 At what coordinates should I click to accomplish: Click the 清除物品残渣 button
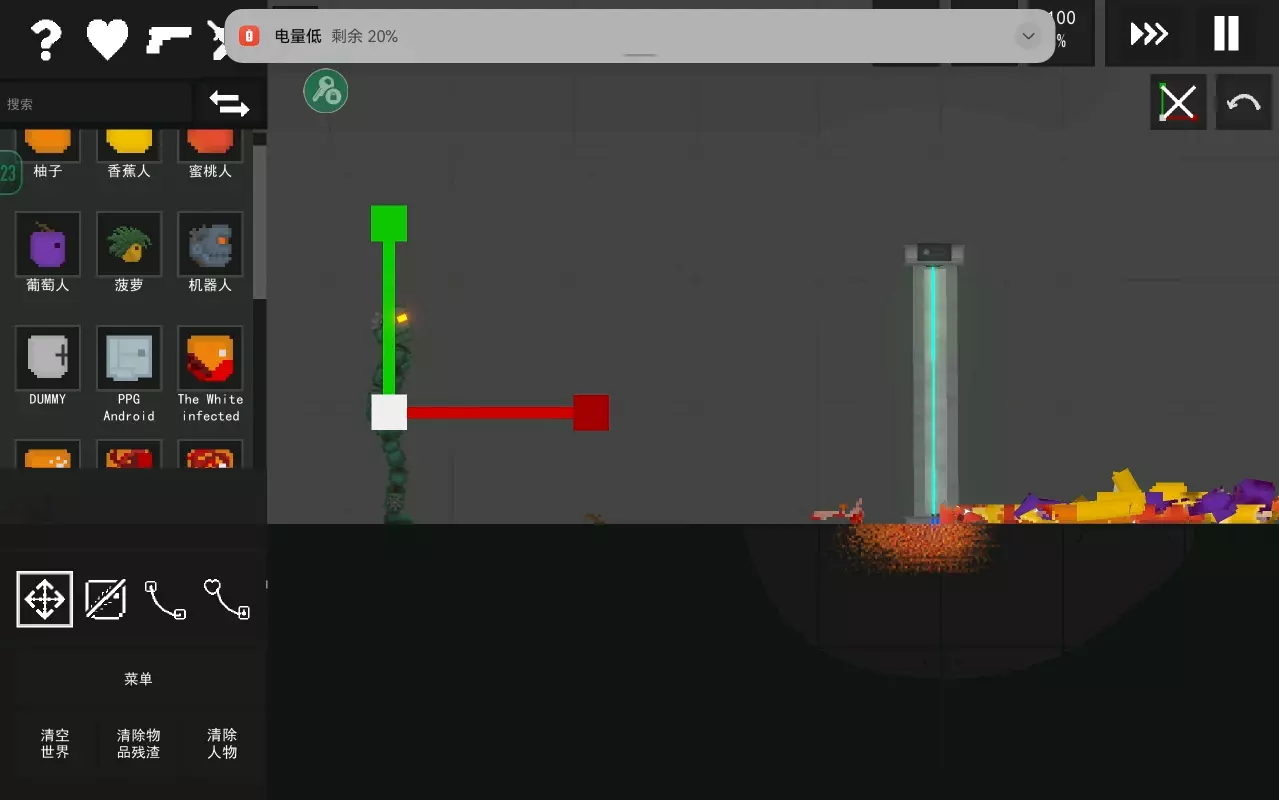(139, 743)
